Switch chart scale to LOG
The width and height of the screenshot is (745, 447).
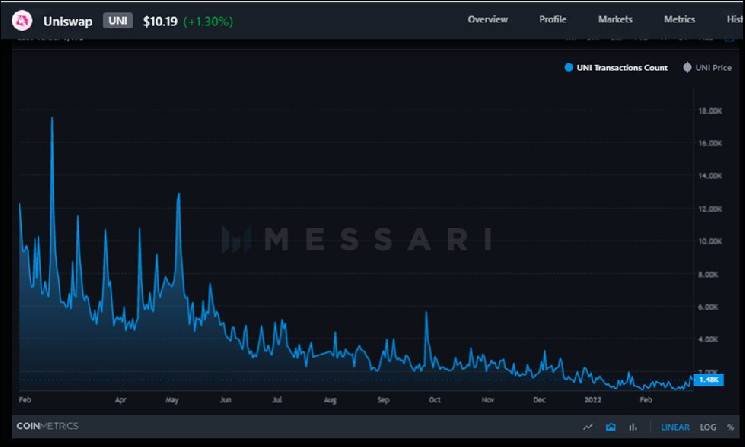(x=706, y=426)
